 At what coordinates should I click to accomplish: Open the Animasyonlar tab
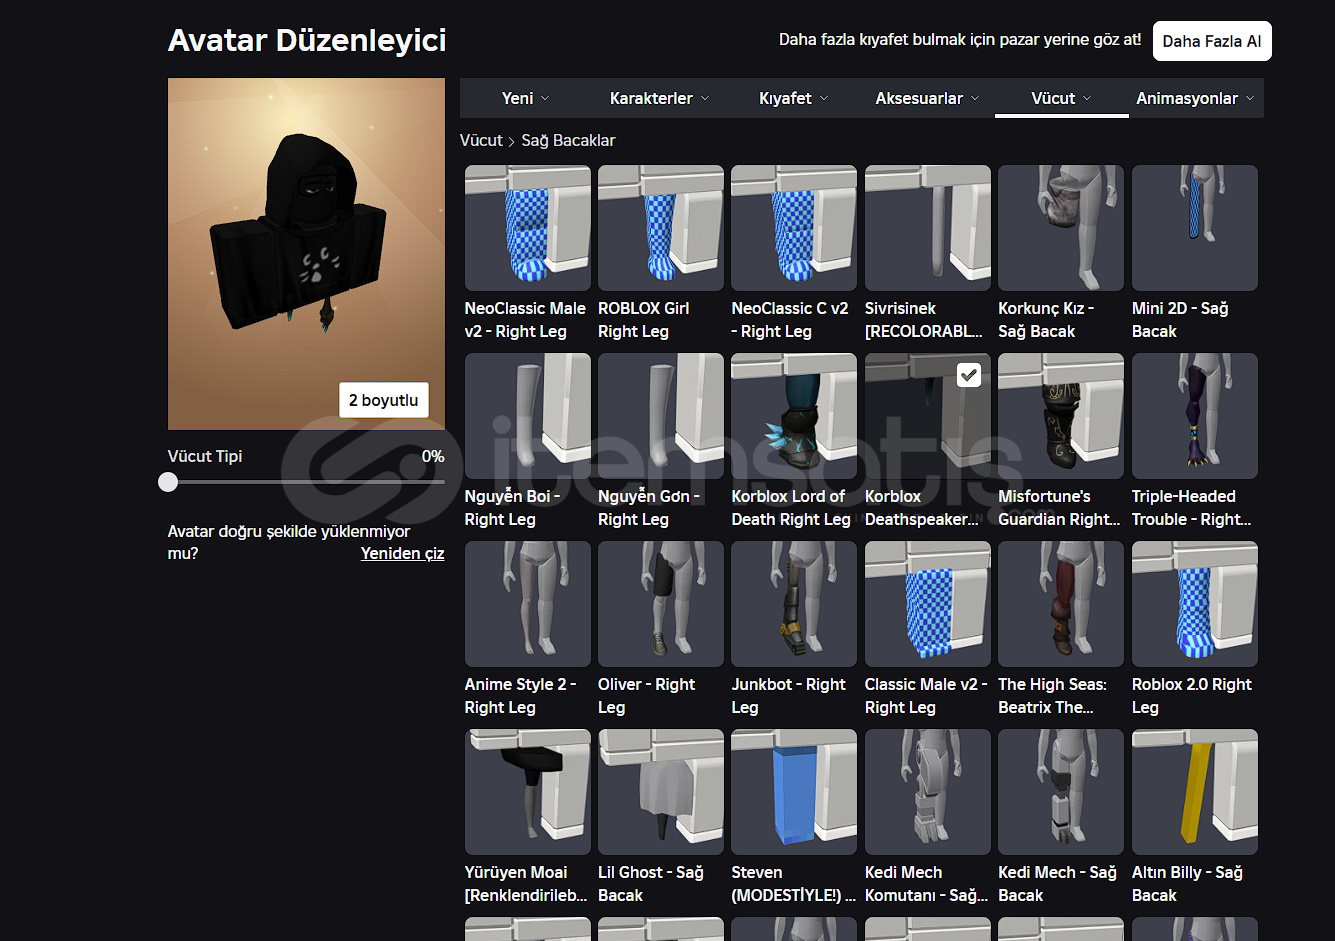1194,98
